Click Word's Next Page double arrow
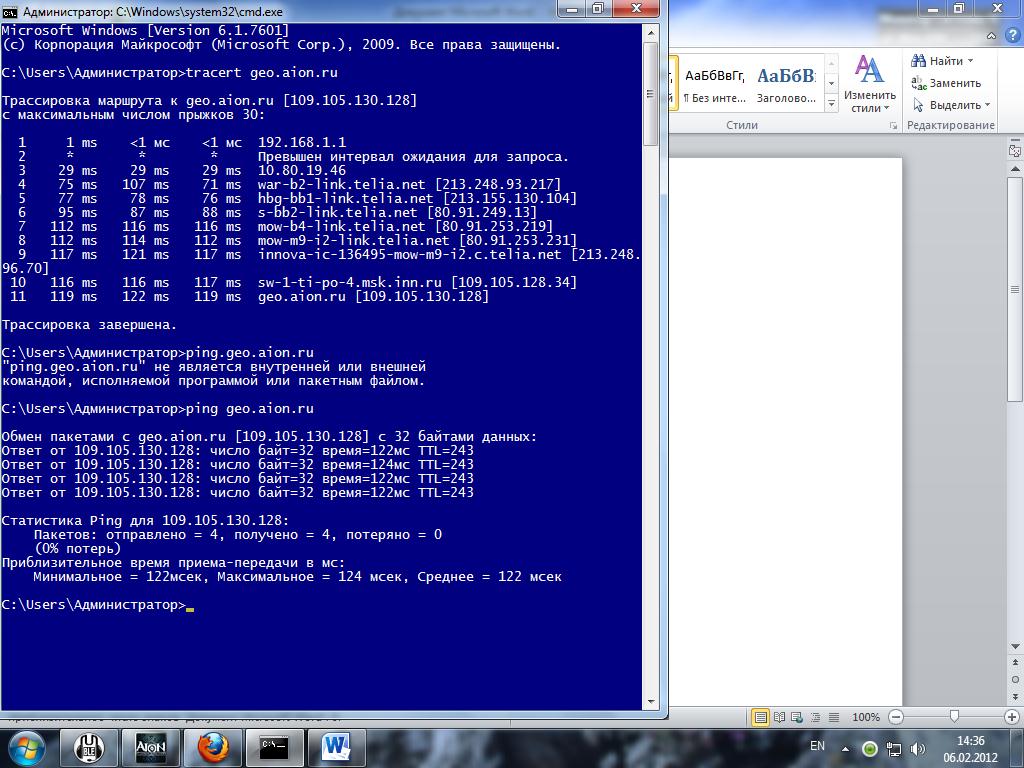The height and width of the screenshot is (768, 1024). (1015, 696)
